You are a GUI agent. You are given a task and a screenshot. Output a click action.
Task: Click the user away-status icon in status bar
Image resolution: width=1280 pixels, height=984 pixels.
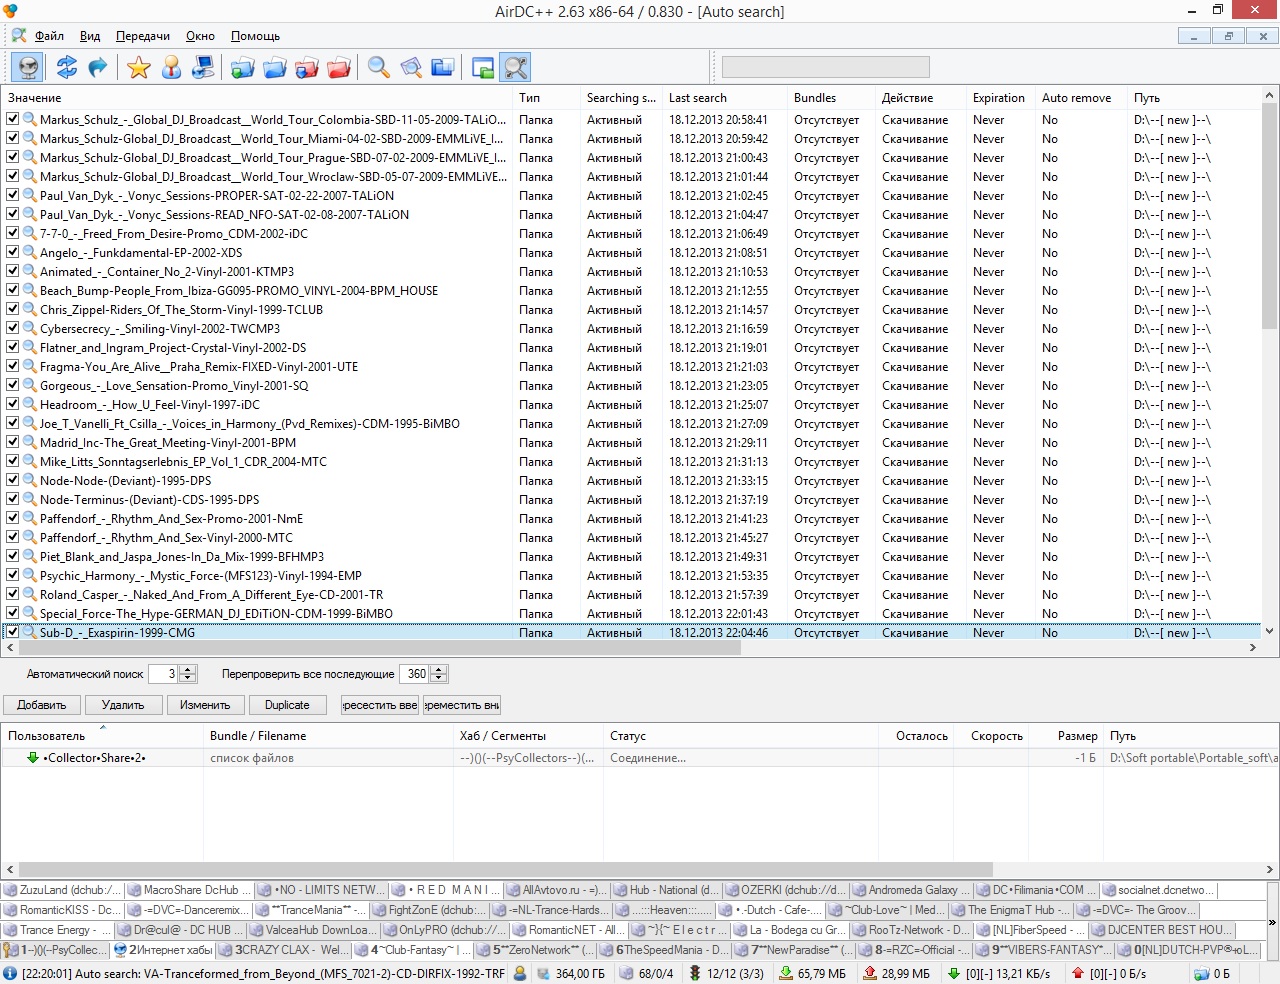click(520, 973)
